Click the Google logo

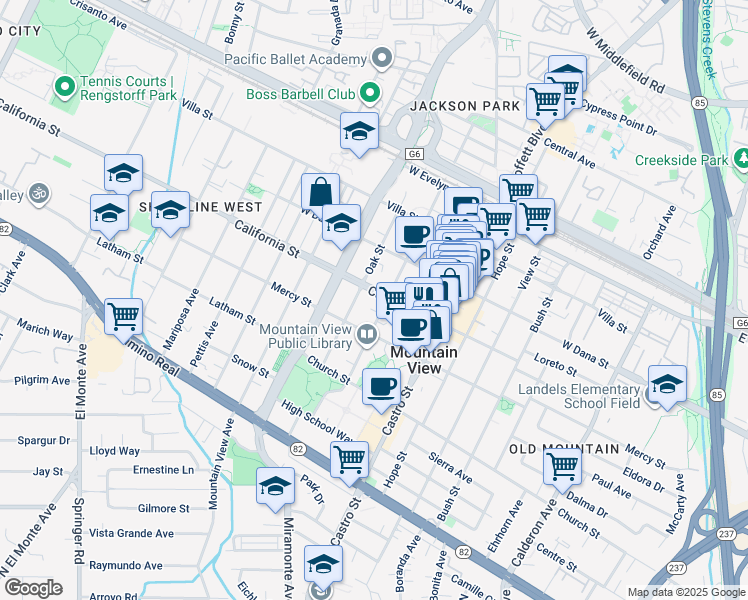pos(33,588)
